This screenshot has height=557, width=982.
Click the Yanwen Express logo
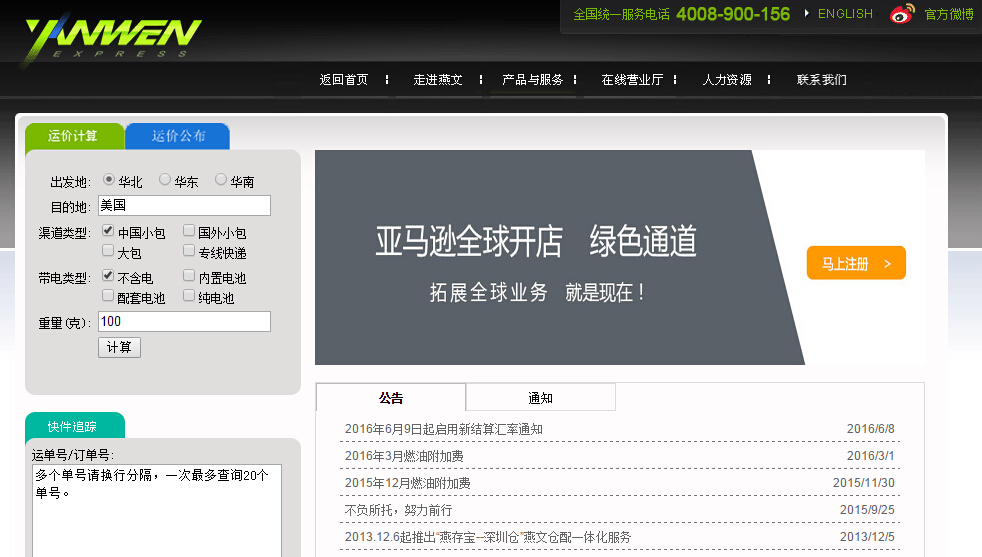click(113, 39)
